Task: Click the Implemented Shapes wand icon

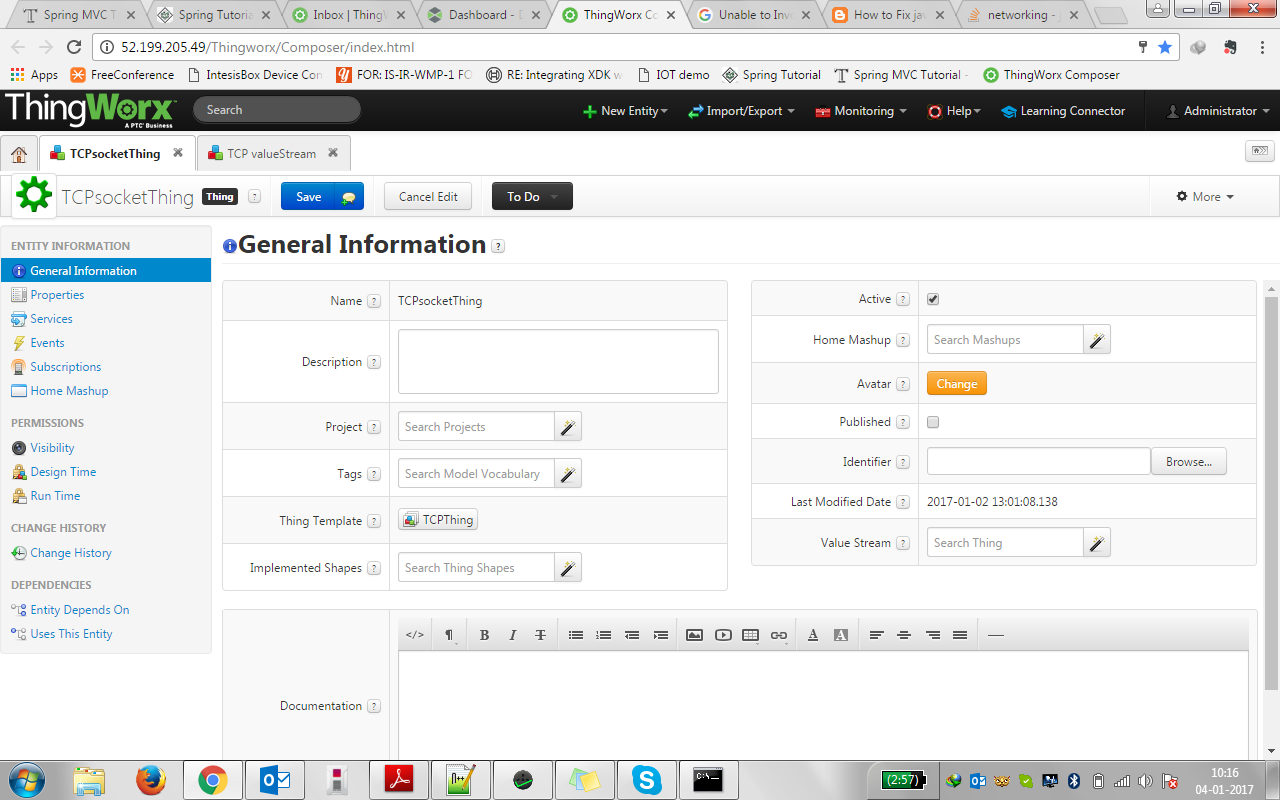Action: pos(568,568)
